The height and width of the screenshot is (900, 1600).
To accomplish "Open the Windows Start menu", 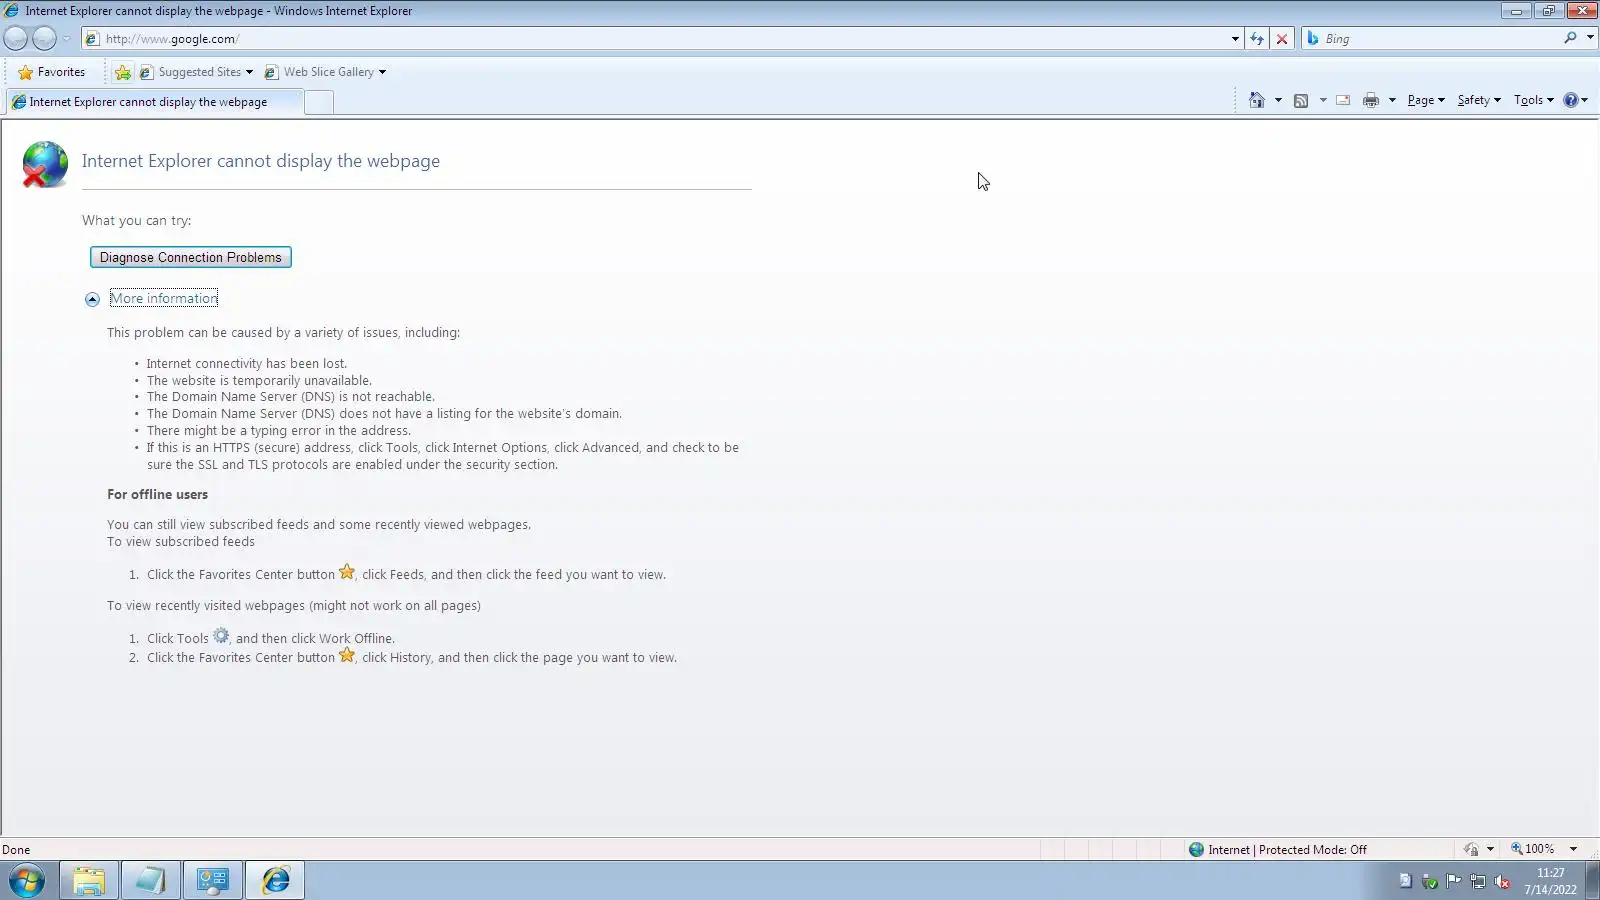I will coord(27,881).
